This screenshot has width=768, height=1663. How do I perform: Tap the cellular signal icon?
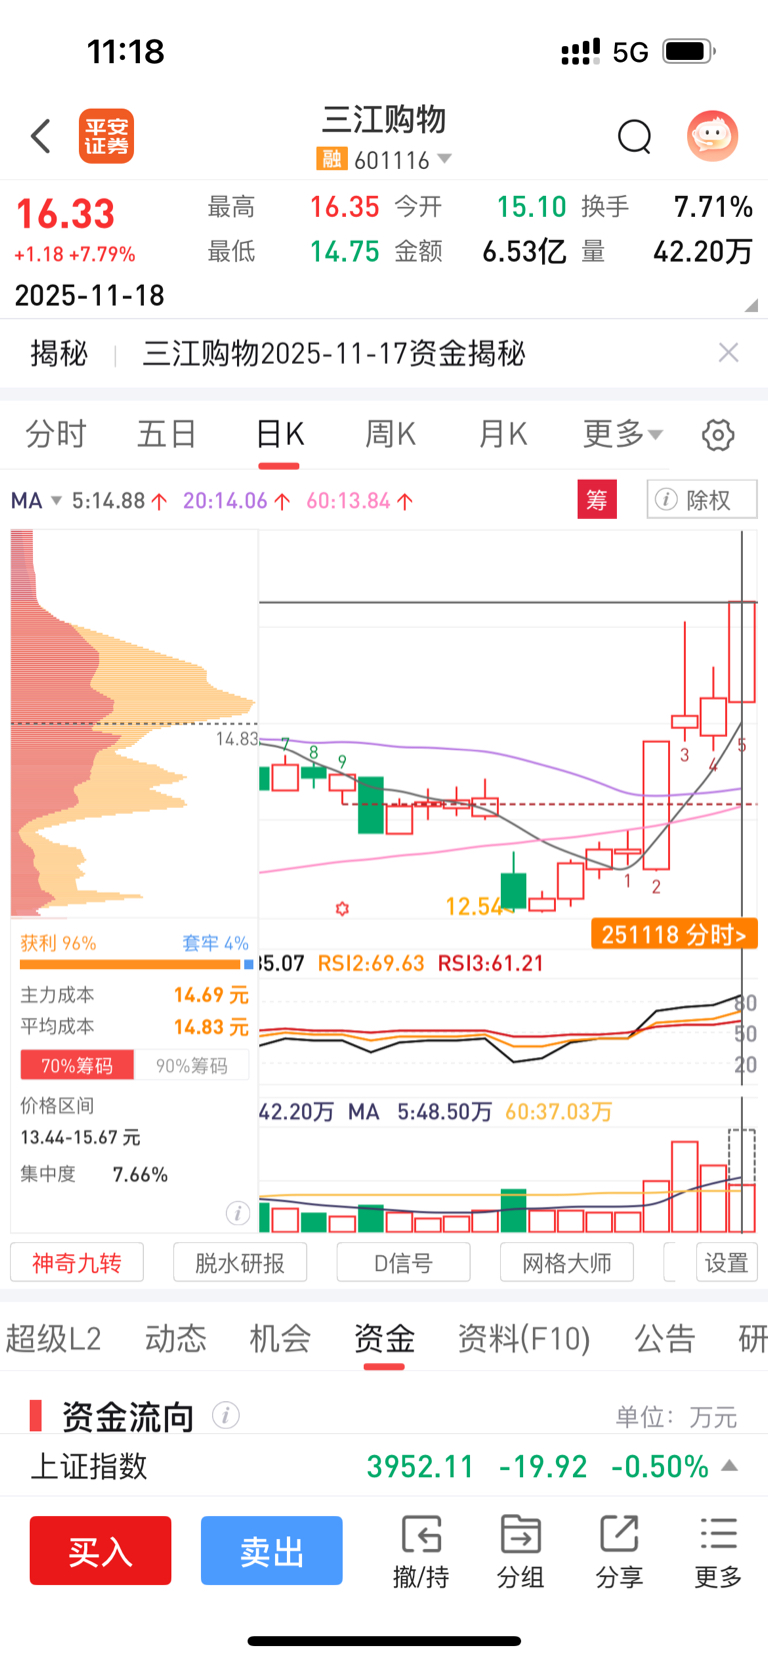pyautogui.click(x=580, y=51)
